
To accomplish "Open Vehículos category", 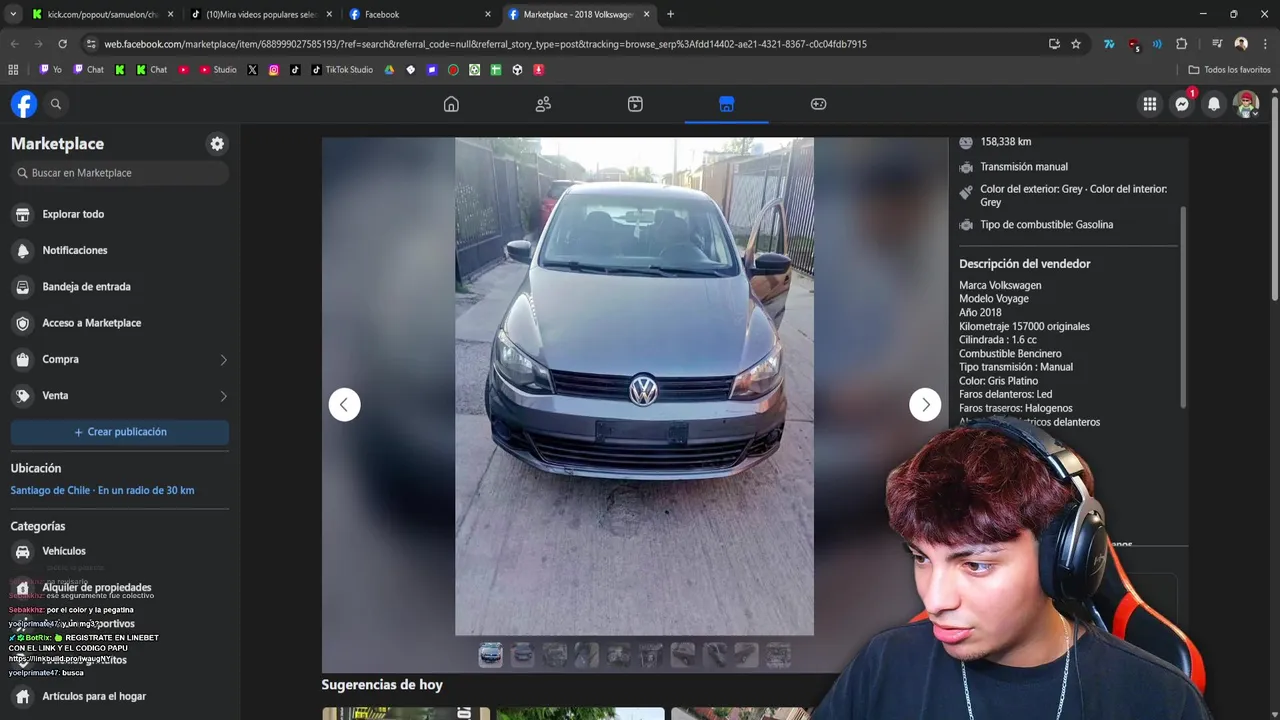I will 120,551.
